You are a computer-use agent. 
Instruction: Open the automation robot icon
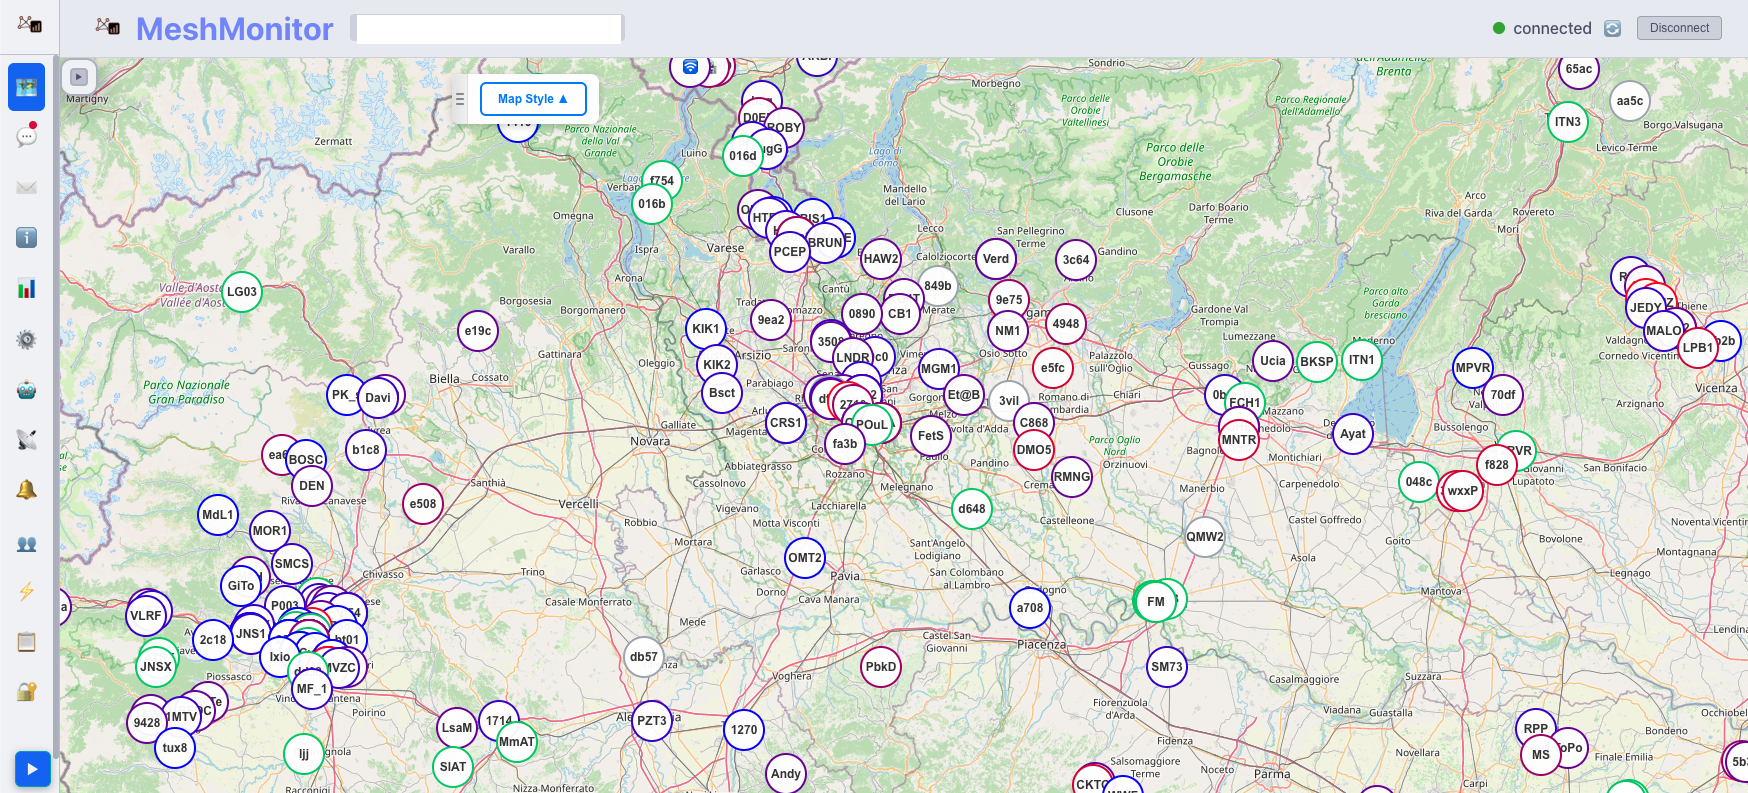[27, 390]
